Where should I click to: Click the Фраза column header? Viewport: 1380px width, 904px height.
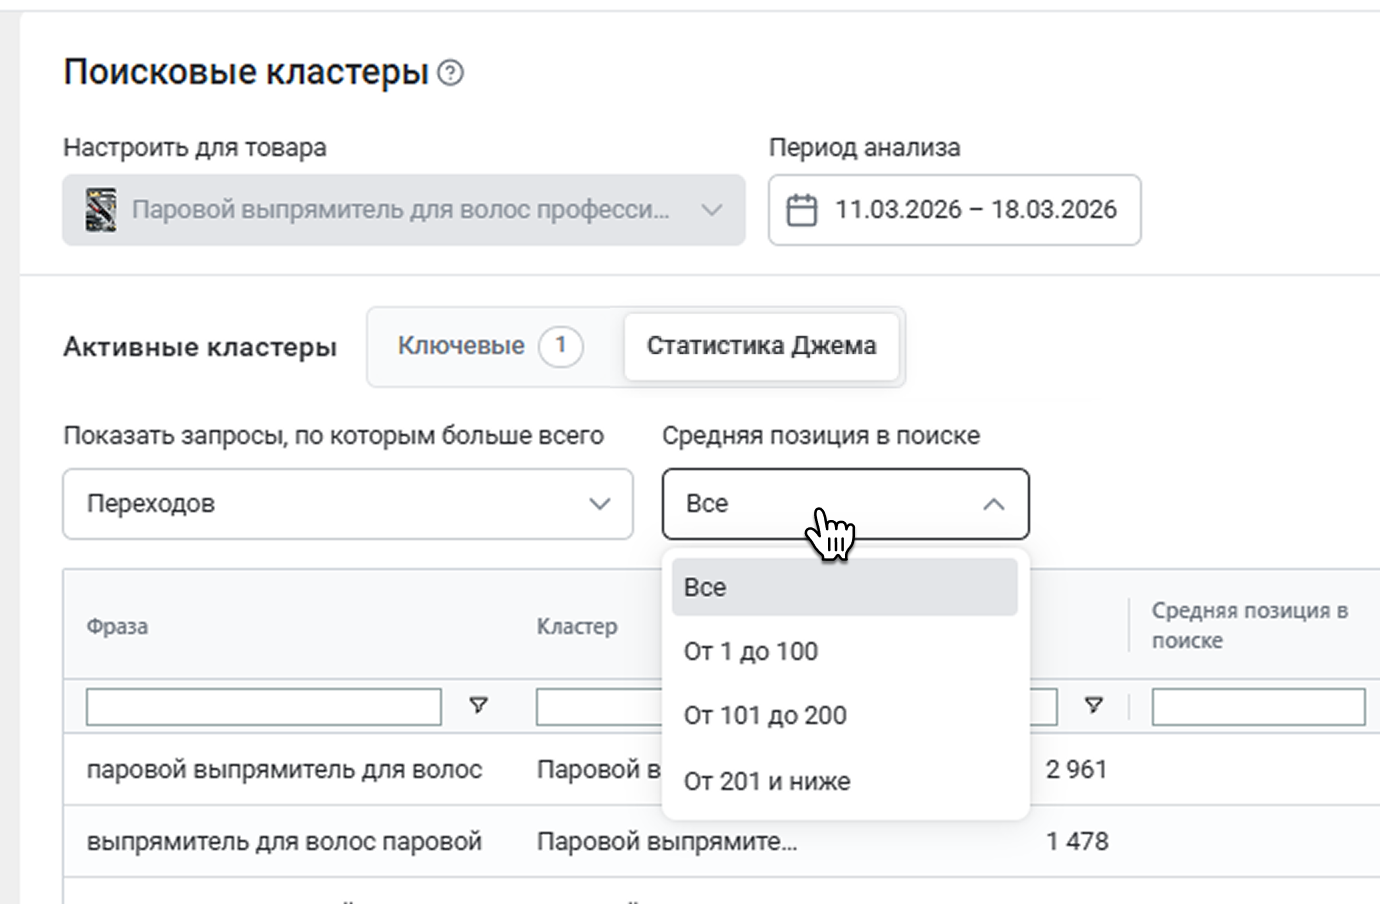tap(117, 627)
